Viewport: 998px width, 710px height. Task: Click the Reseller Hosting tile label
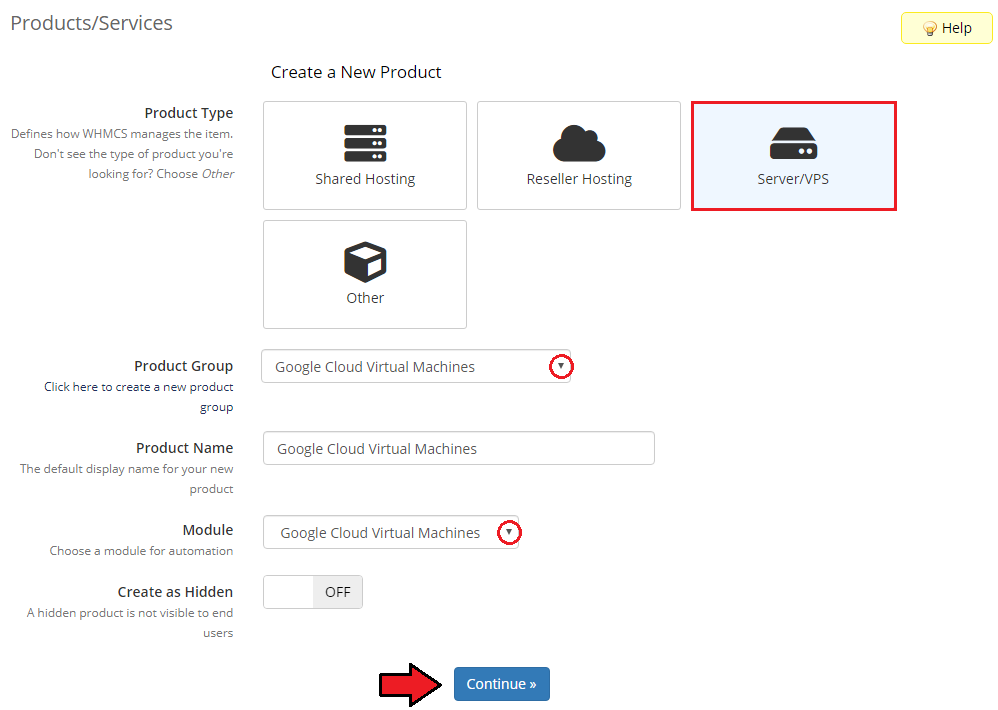click(x=579, y=179)
